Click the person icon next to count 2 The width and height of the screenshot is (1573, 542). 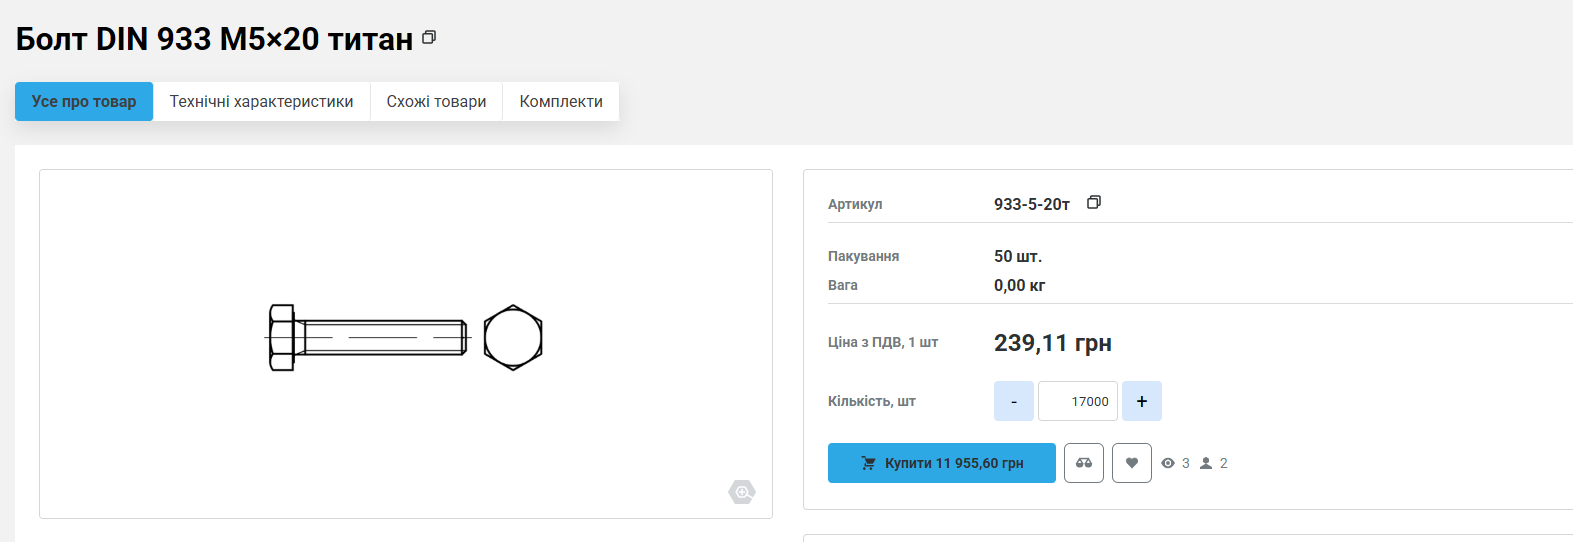click(1206, 463)
